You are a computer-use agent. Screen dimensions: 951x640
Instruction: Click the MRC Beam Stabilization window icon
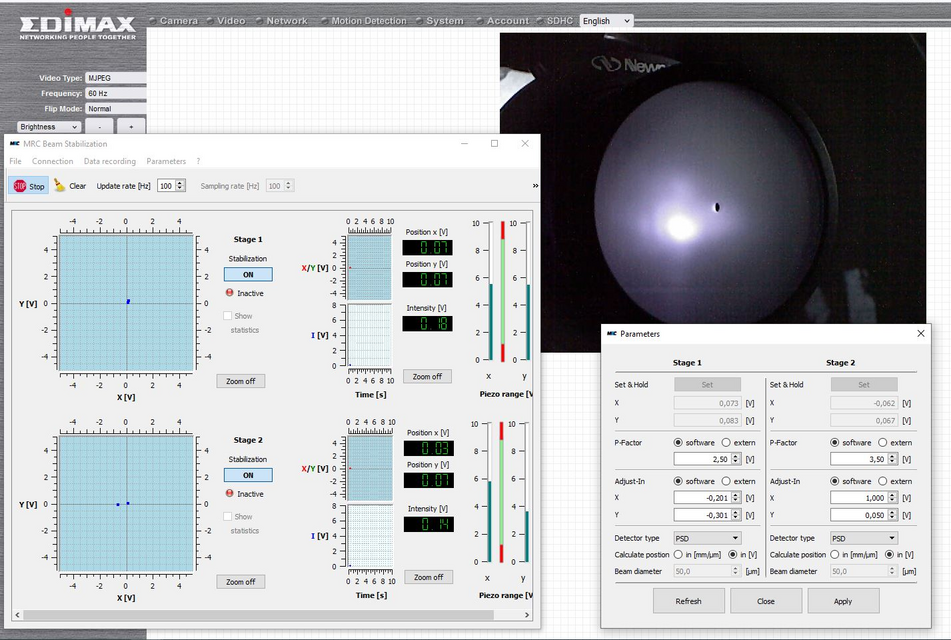[15, 144]
